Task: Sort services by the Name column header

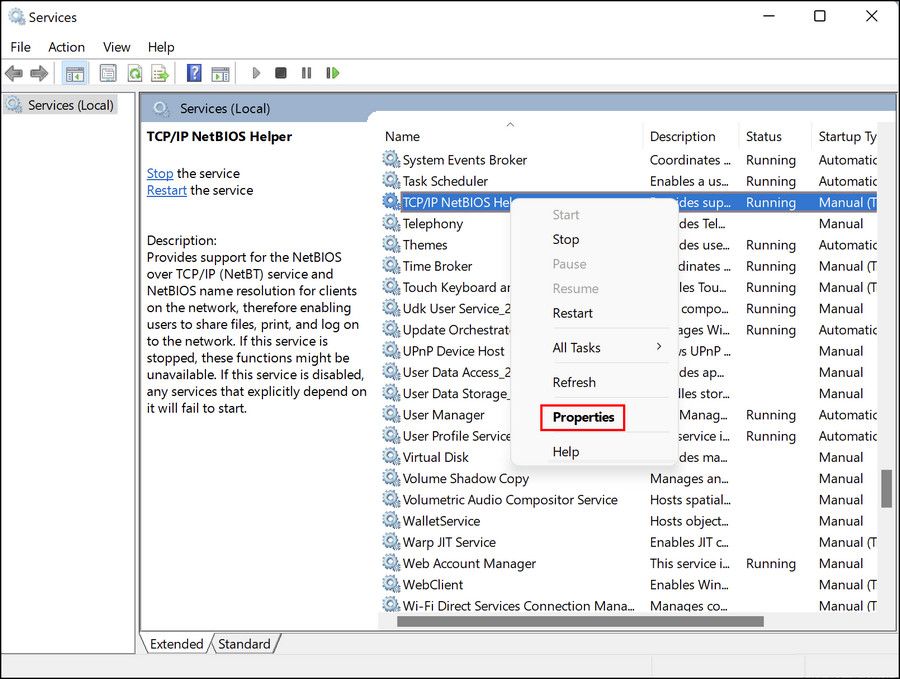Action: pos(402,136)
